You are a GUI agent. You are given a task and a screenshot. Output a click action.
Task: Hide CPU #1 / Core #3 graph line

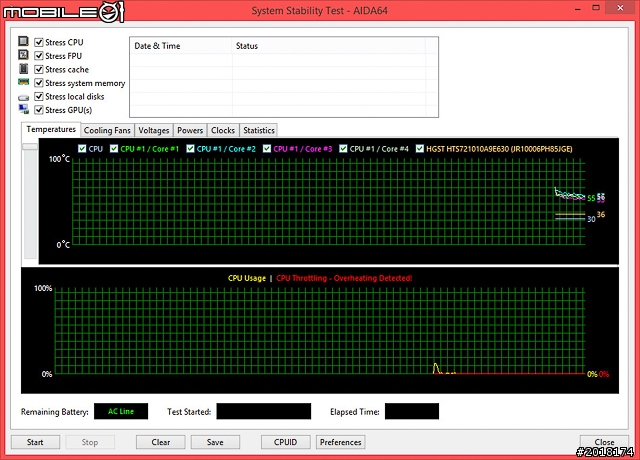point(267,149)
